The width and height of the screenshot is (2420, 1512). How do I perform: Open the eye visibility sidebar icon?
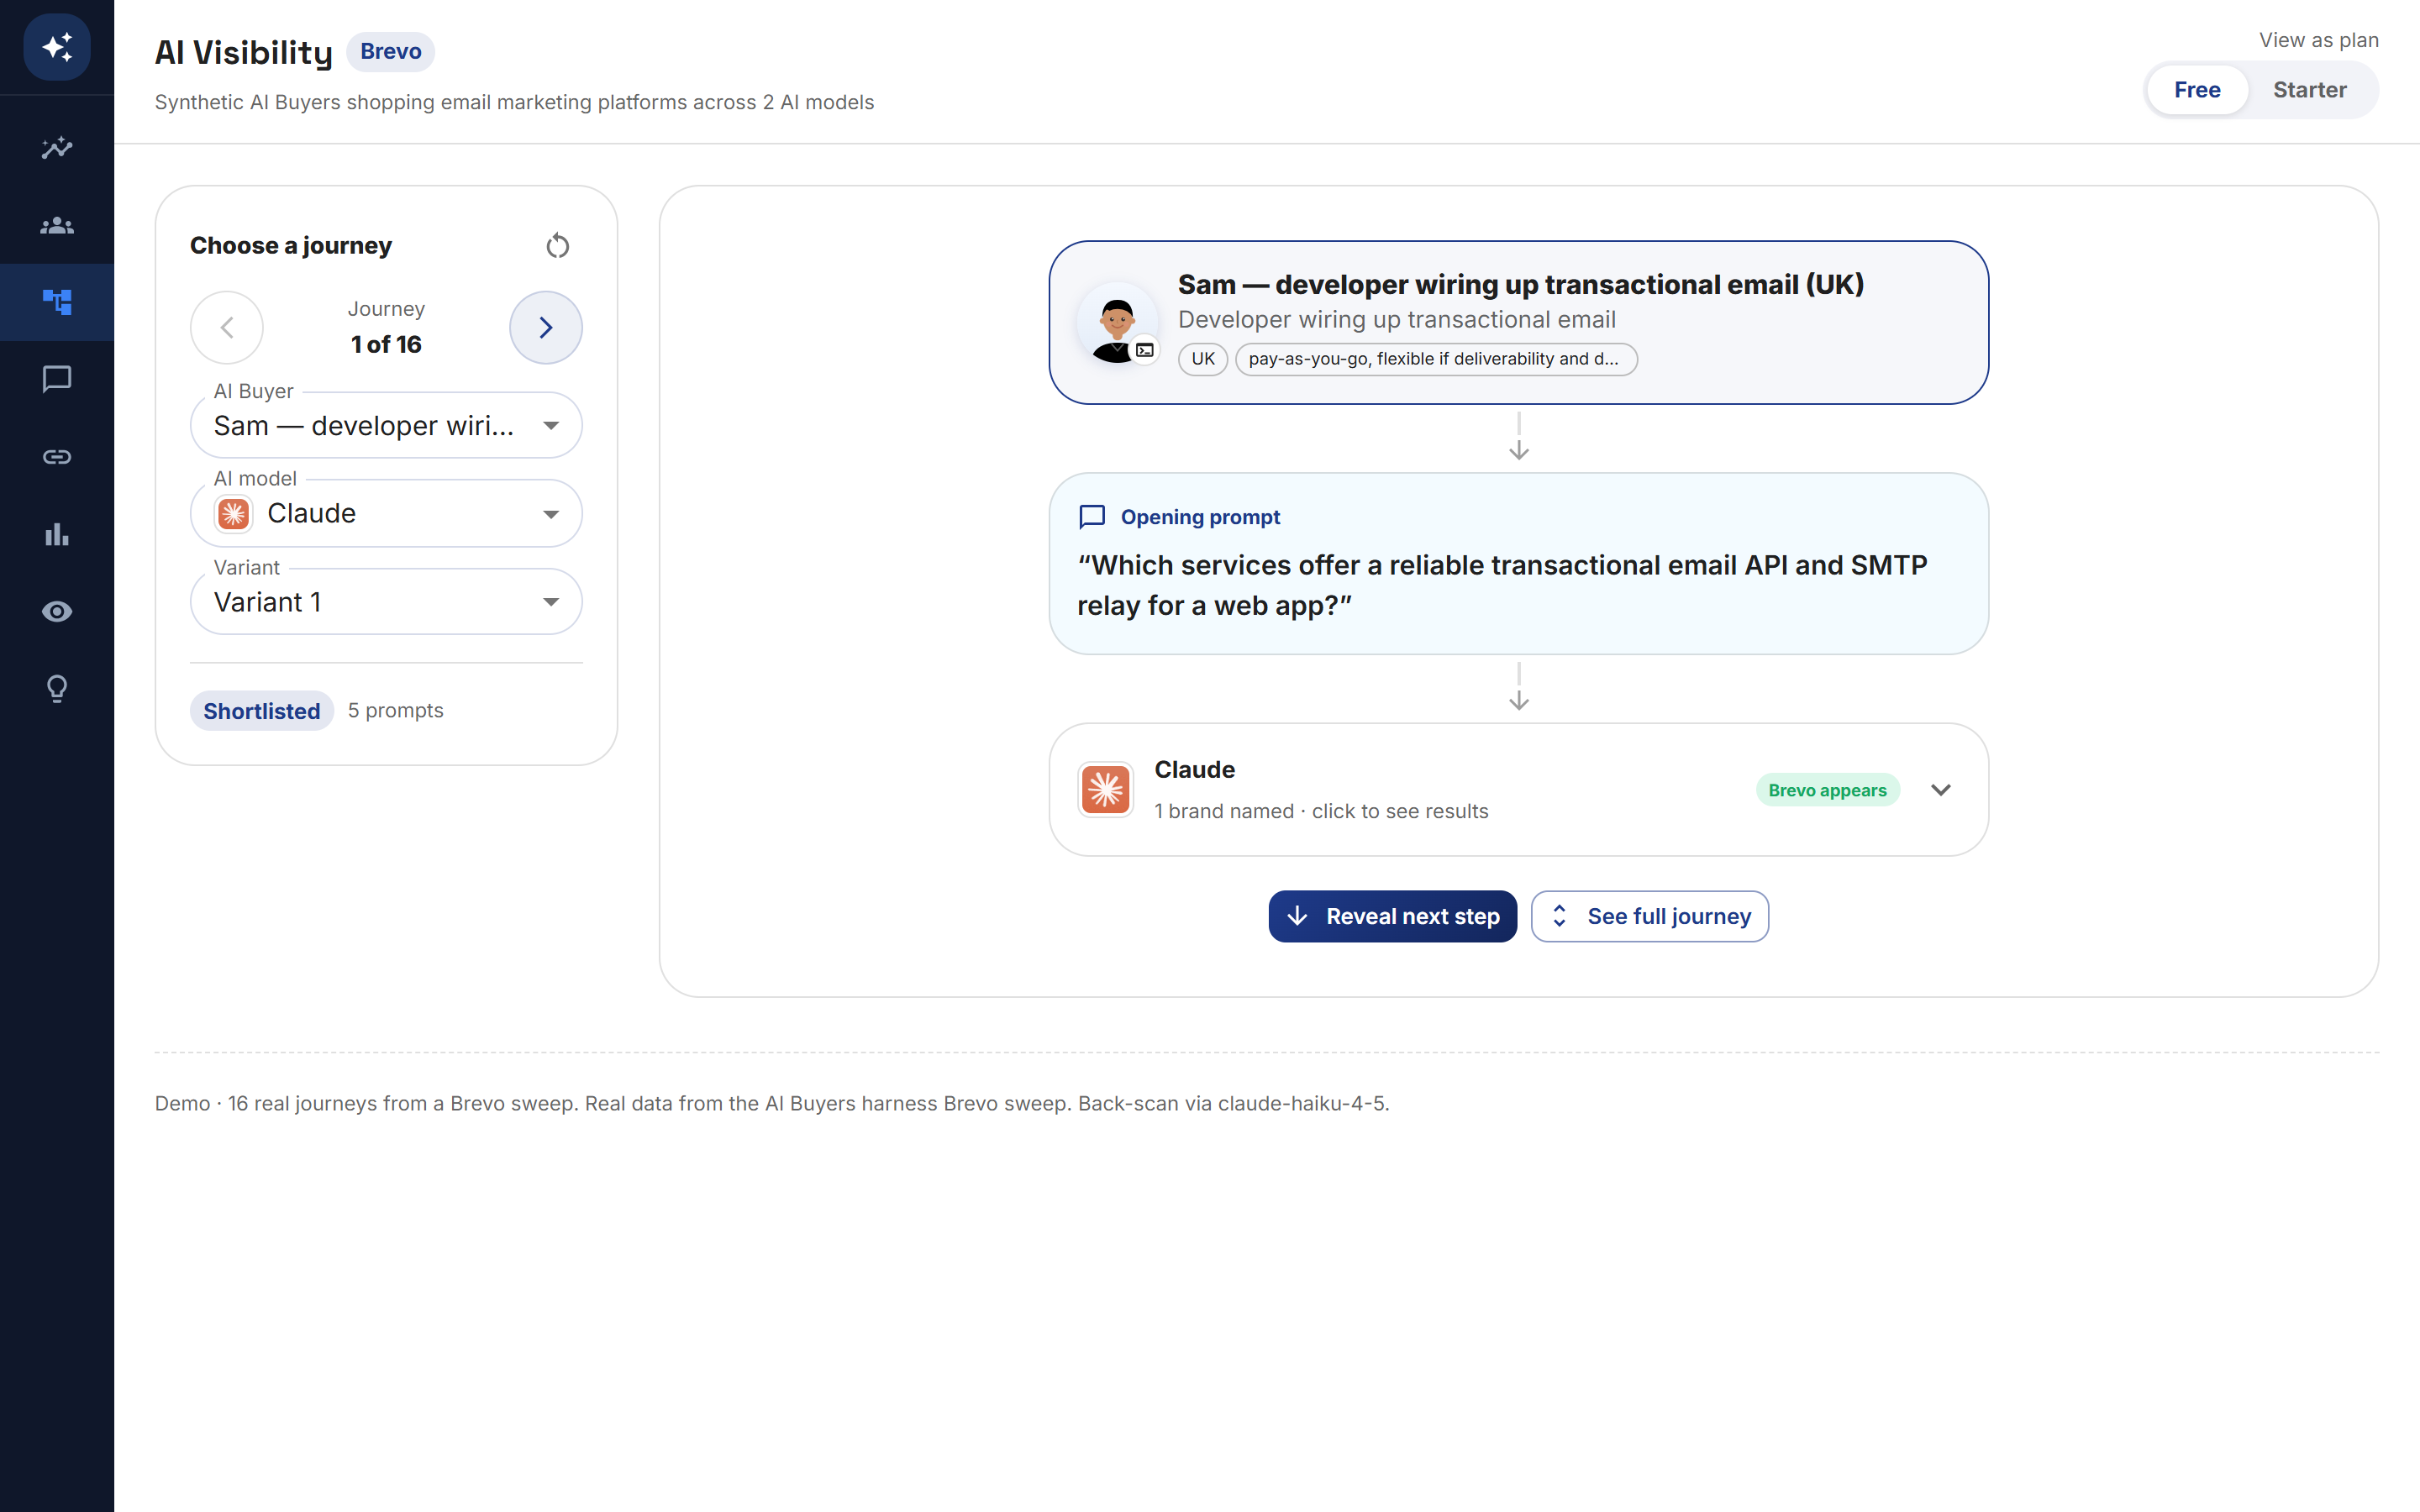click(57, 611)
